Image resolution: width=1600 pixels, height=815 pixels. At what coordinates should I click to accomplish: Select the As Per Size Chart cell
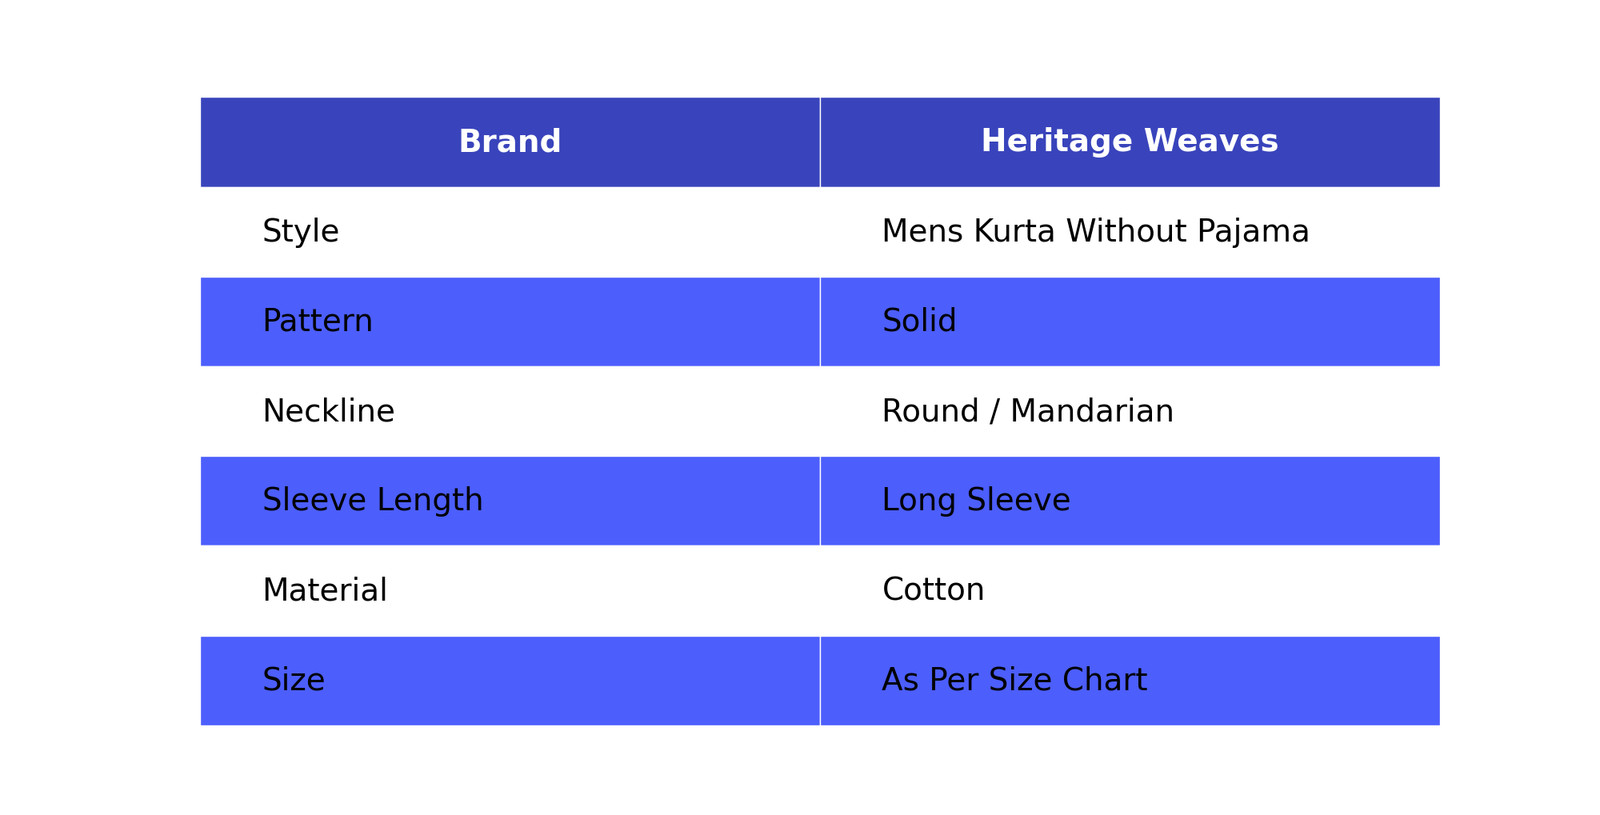click(x=1014, y=680)
